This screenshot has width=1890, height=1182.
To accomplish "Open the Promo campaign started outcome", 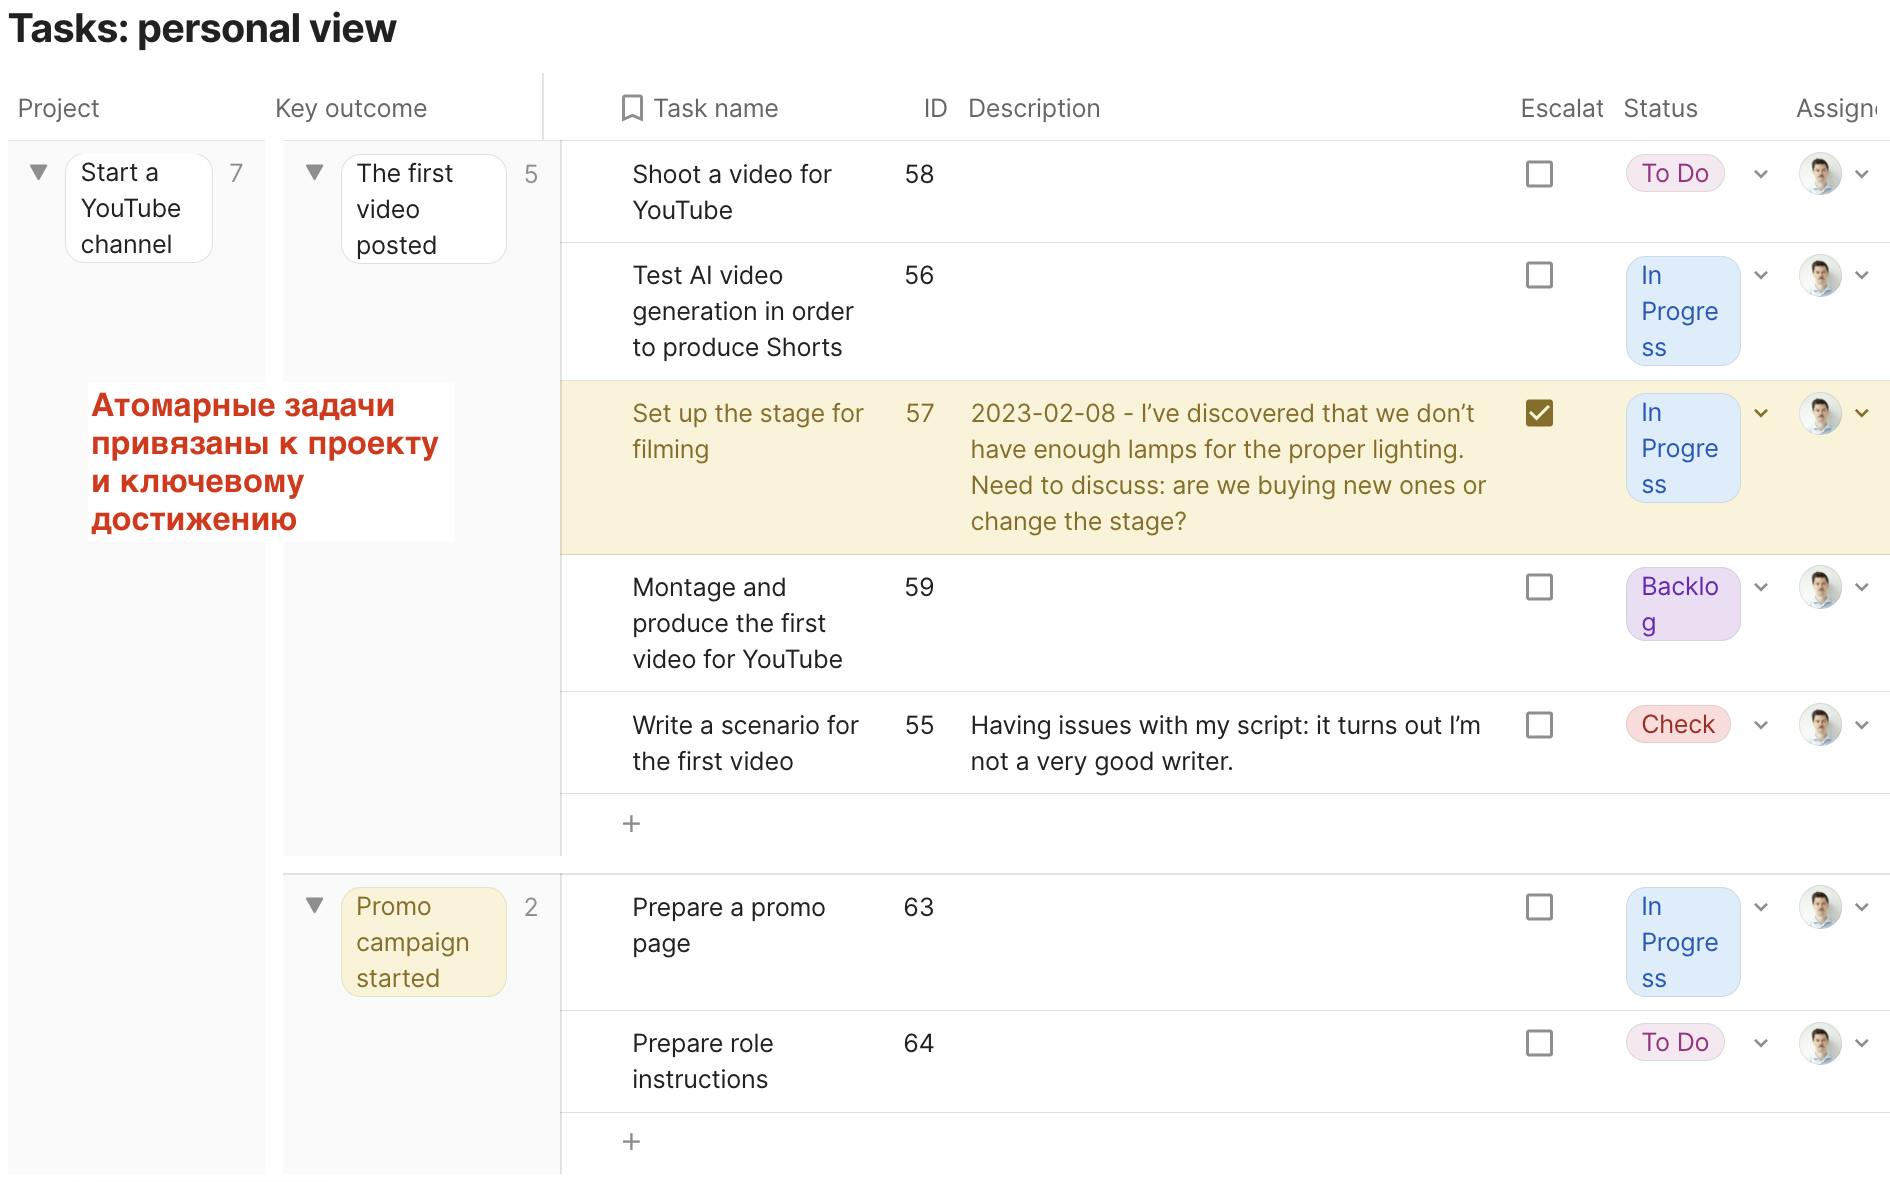I will [424, 942].
